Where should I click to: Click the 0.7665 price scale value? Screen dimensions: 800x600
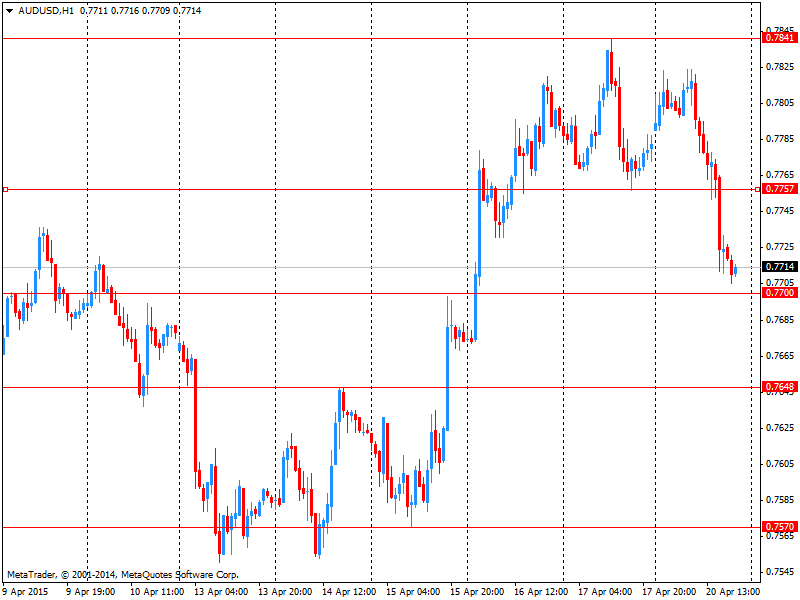[780, 356]
